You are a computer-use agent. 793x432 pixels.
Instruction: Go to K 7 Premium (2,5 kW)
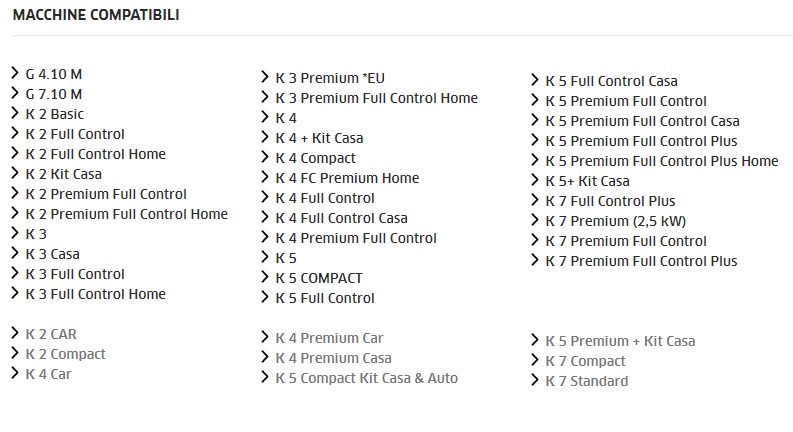click(x=615, y=221)
